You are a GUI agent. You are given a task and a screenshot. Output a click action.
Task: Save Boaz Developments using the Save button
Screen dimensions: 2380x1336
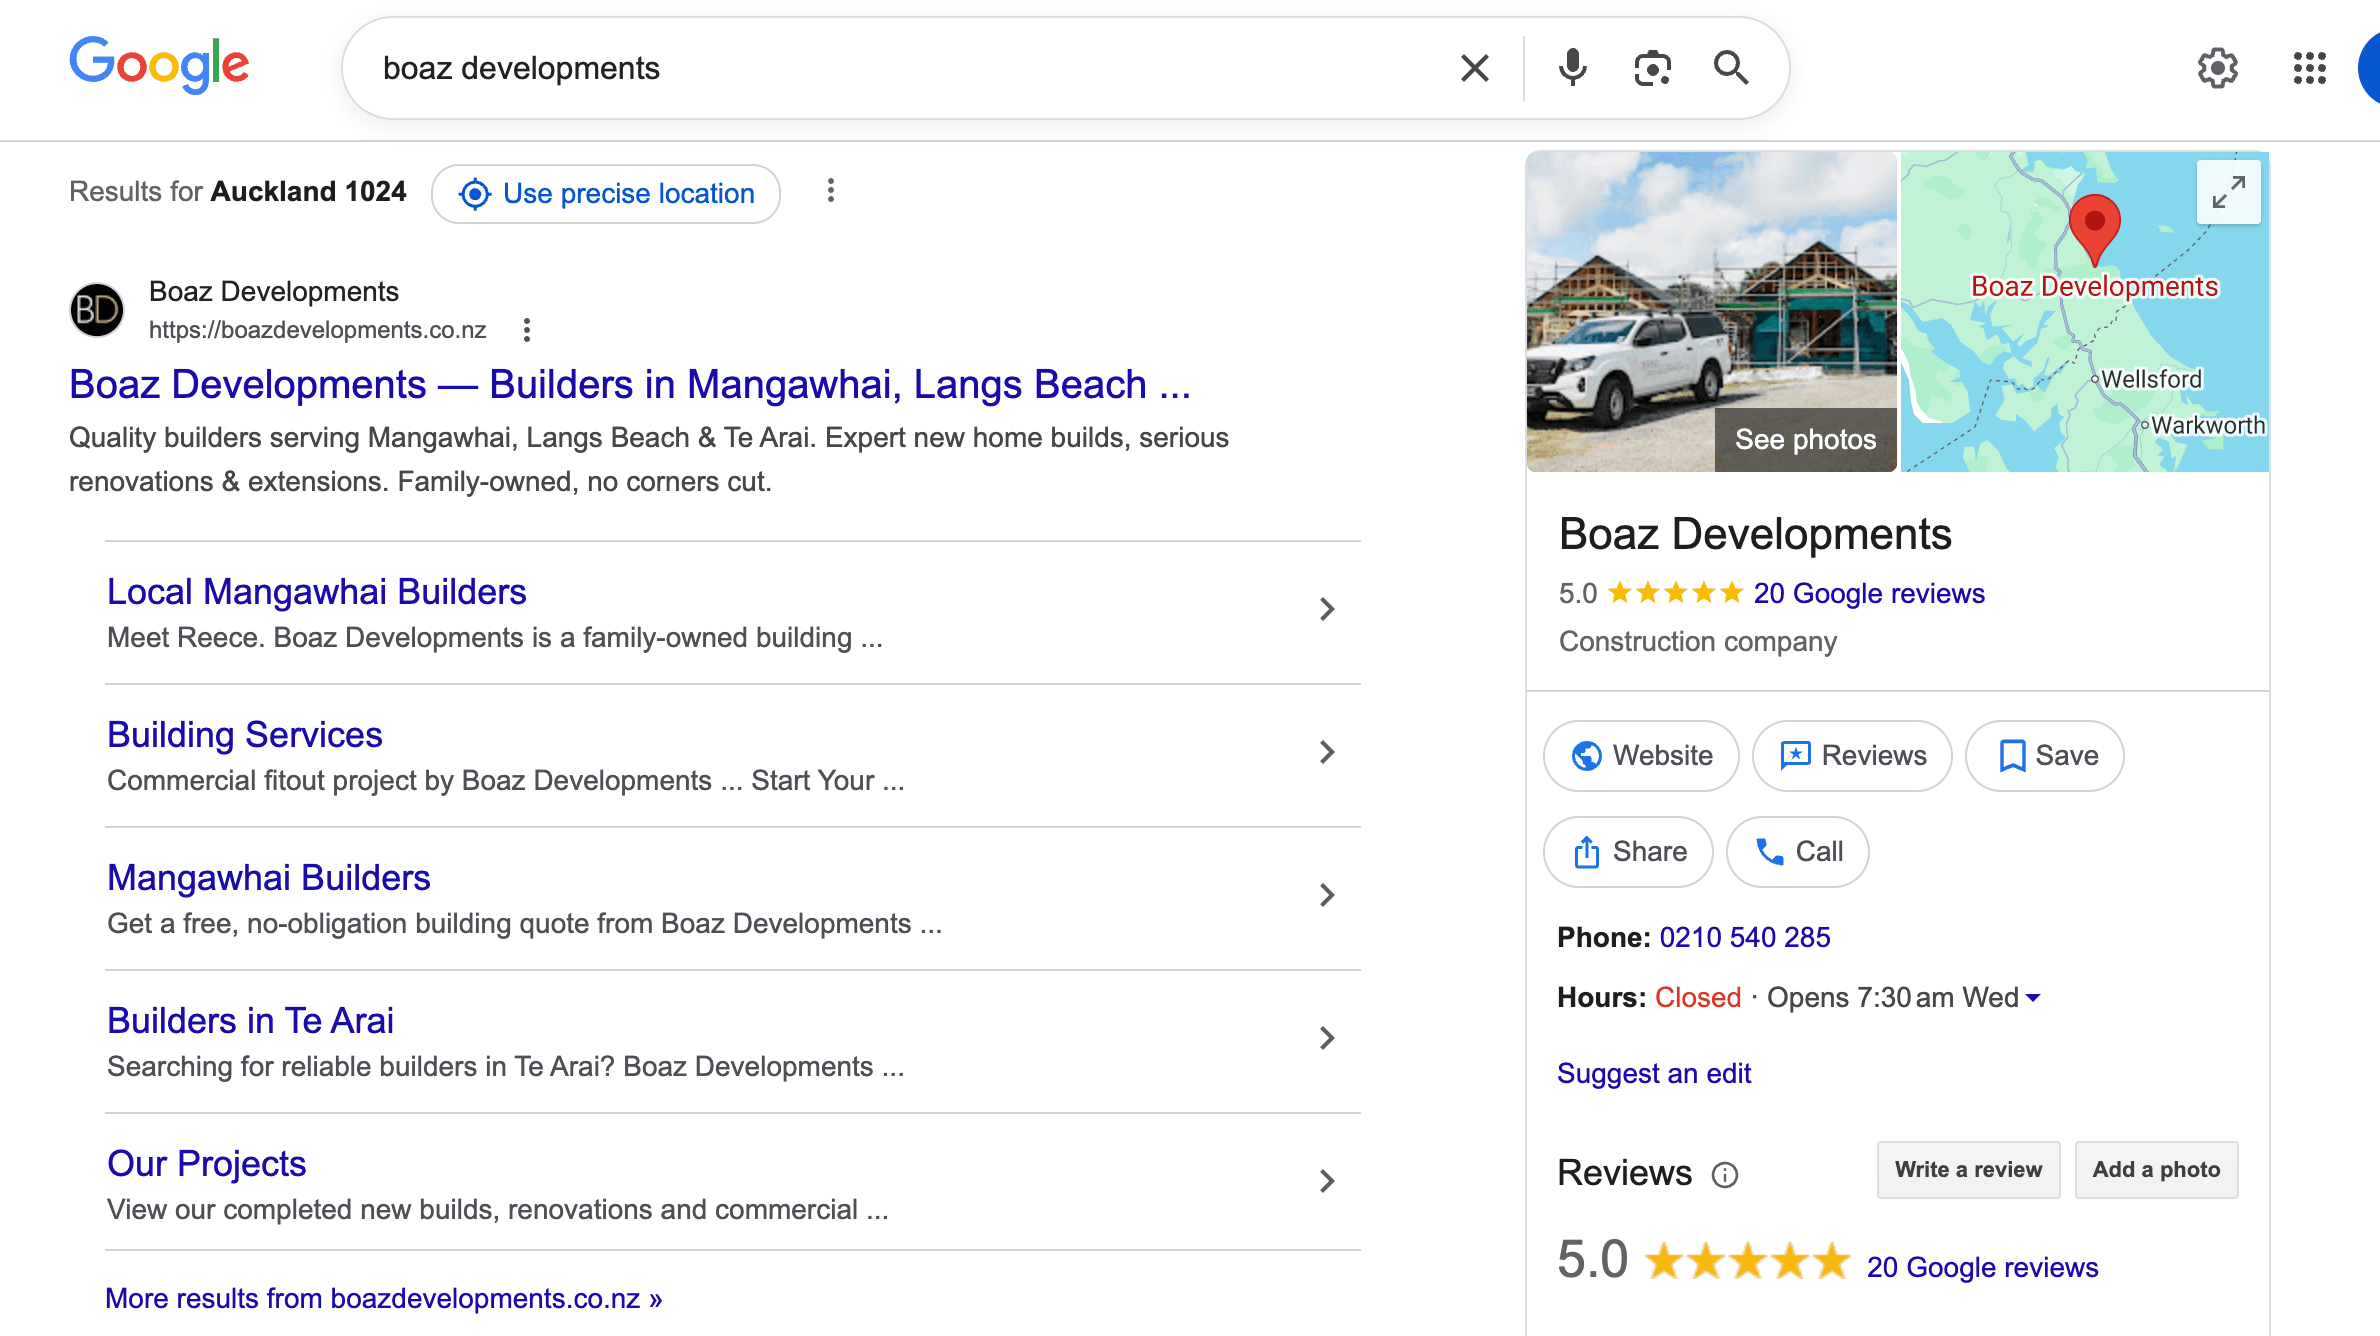2045,755
